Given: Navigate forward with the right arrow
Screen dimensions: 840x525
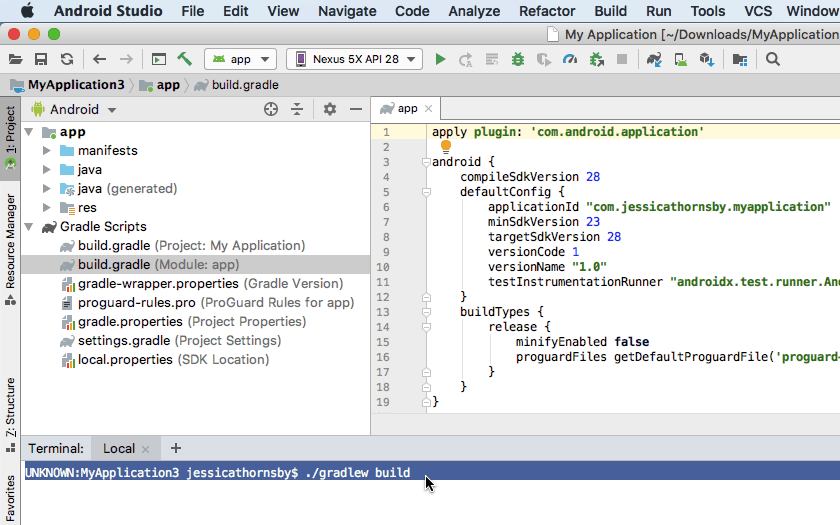Looking at the screenshot, I should click(126, 59).
